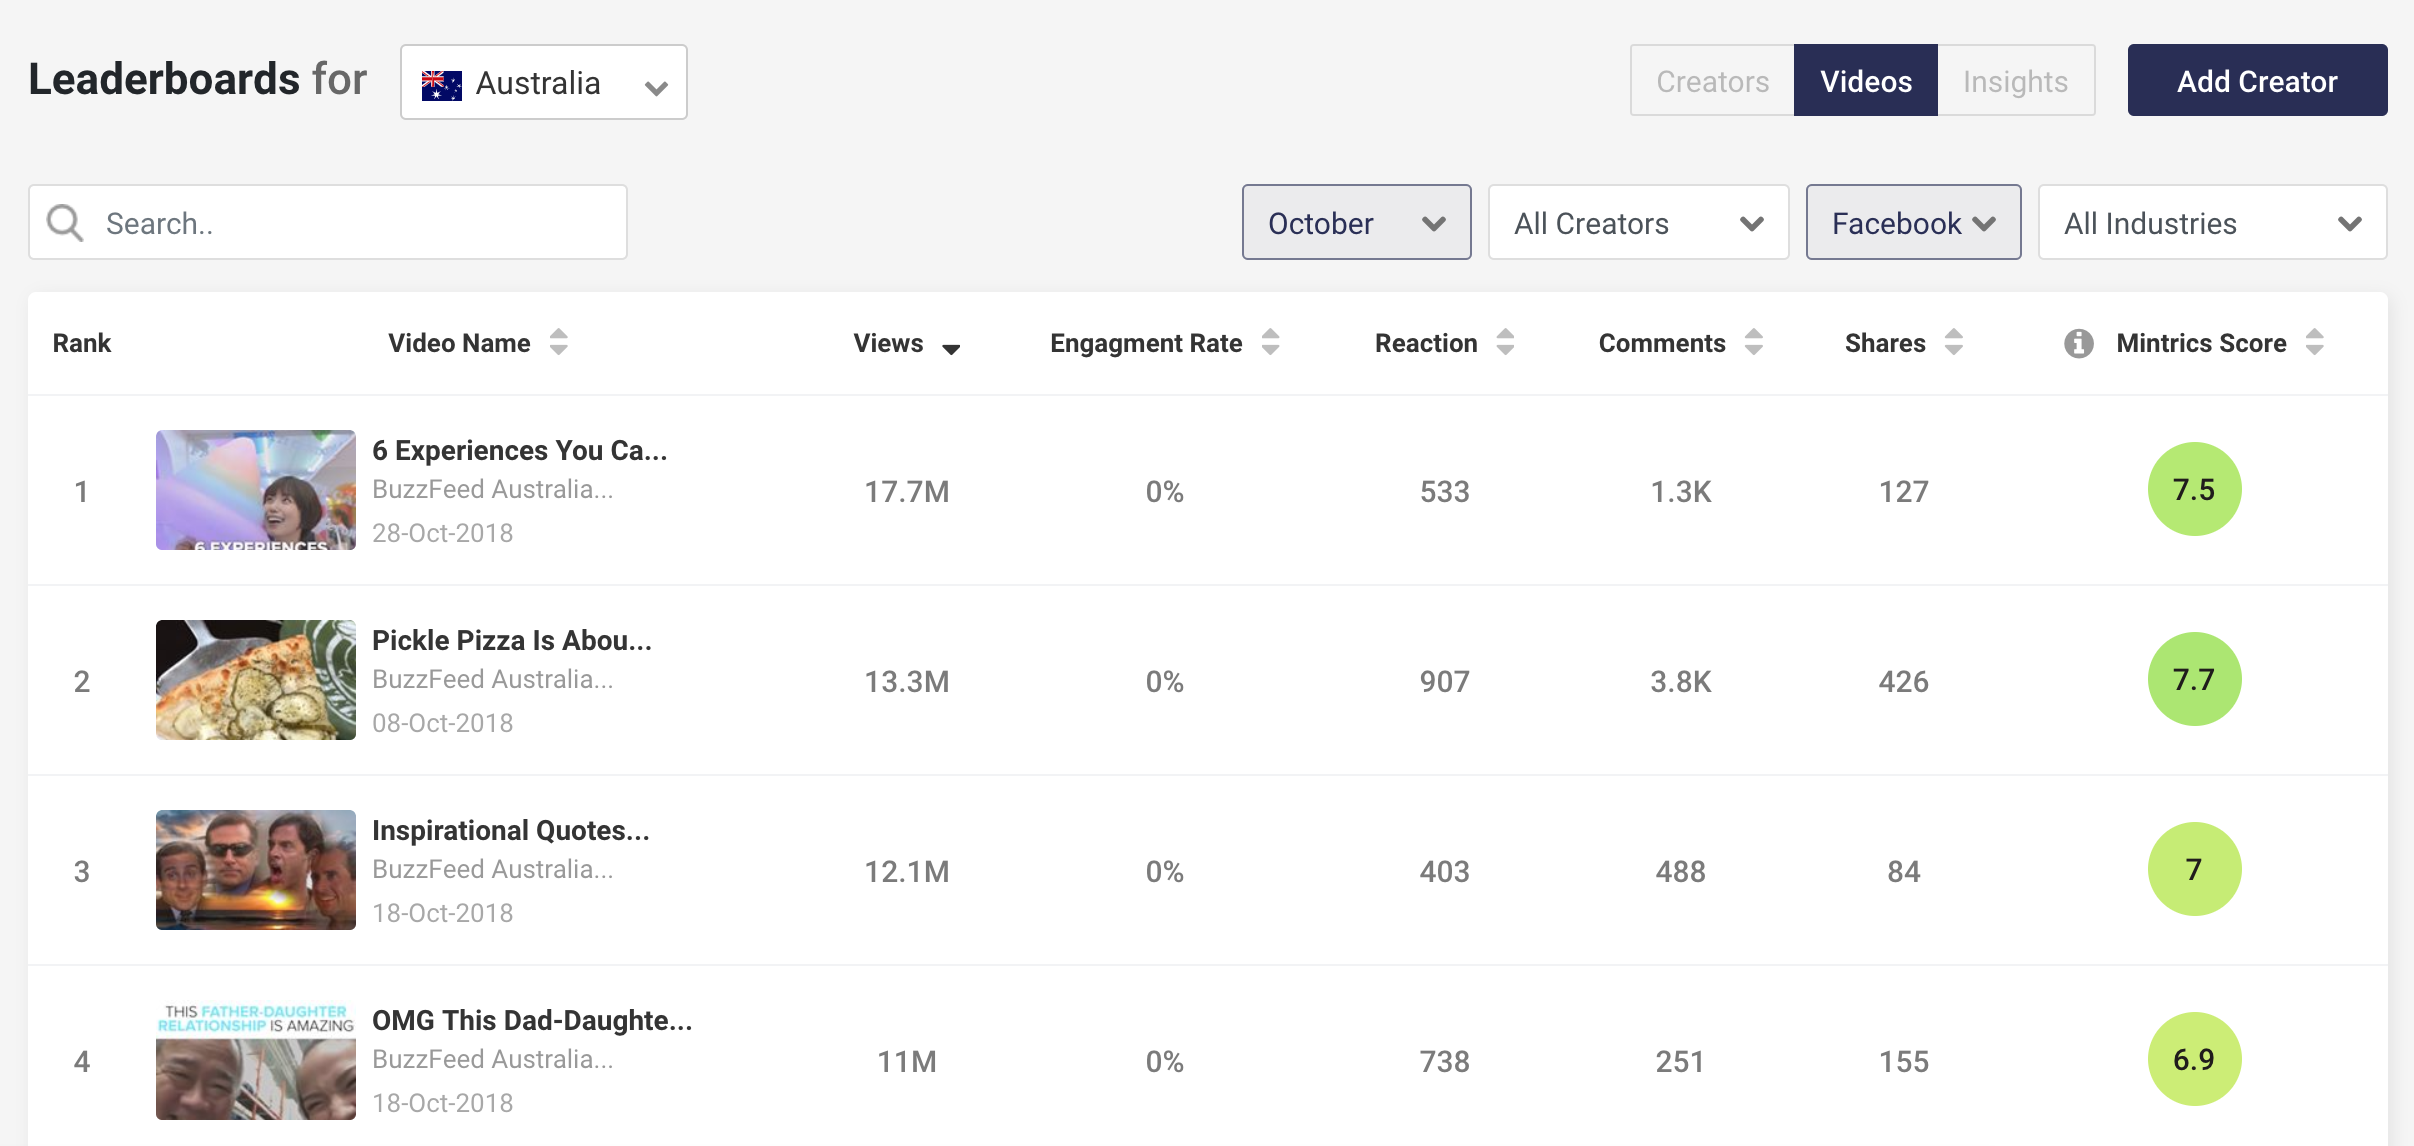Sort by Mintrics Score arrows
2414x1146 pixels.
coord(2314,342)
